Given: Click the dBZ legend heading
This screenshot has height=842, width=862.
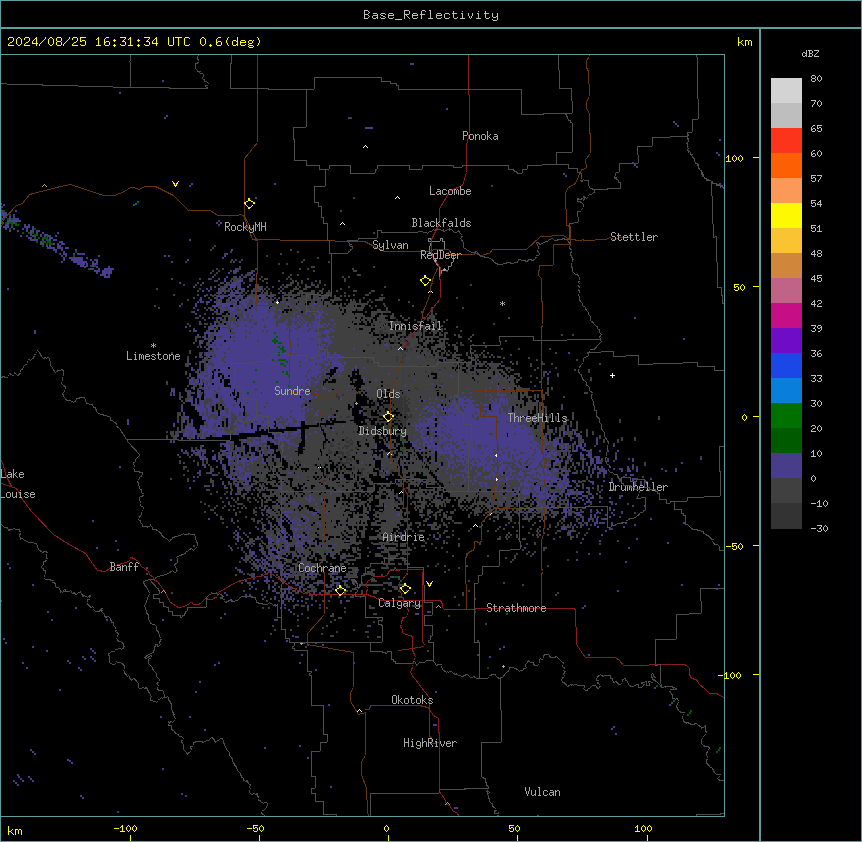Looking at the screenshot, I should (x=810, y=54).
